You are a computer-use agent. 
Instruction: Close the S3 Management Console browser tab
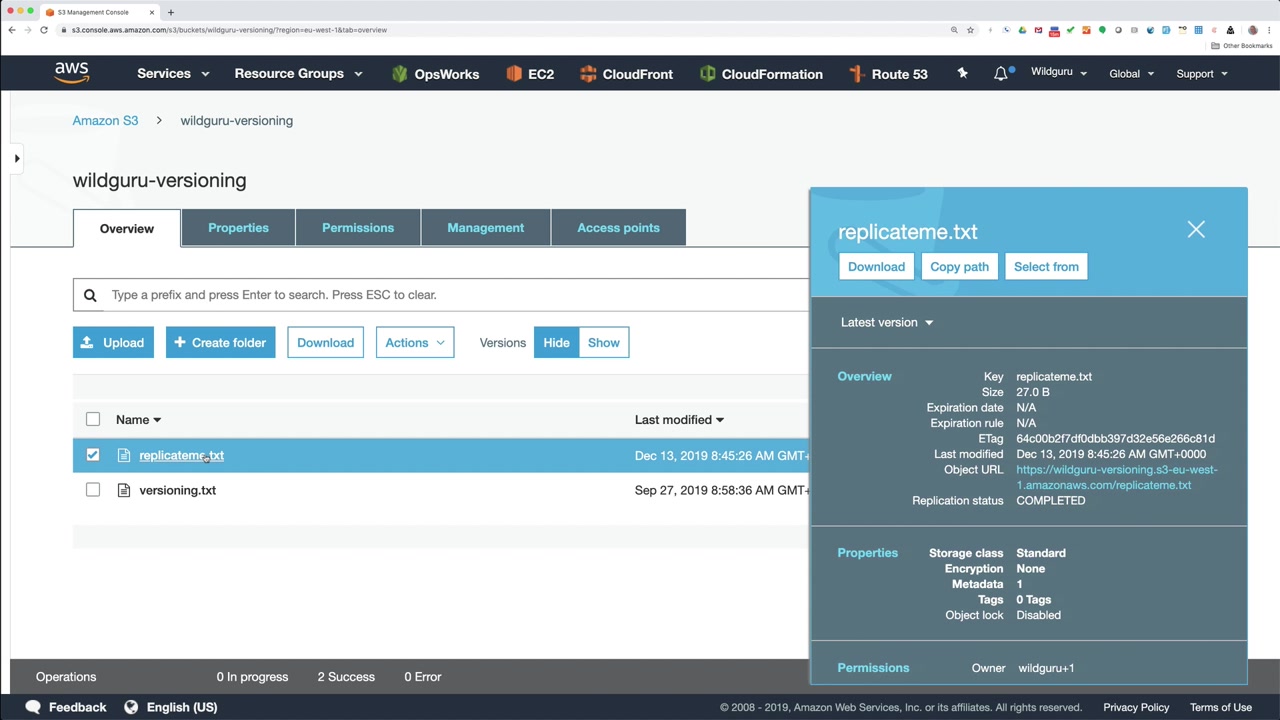(x=152, y=12)
